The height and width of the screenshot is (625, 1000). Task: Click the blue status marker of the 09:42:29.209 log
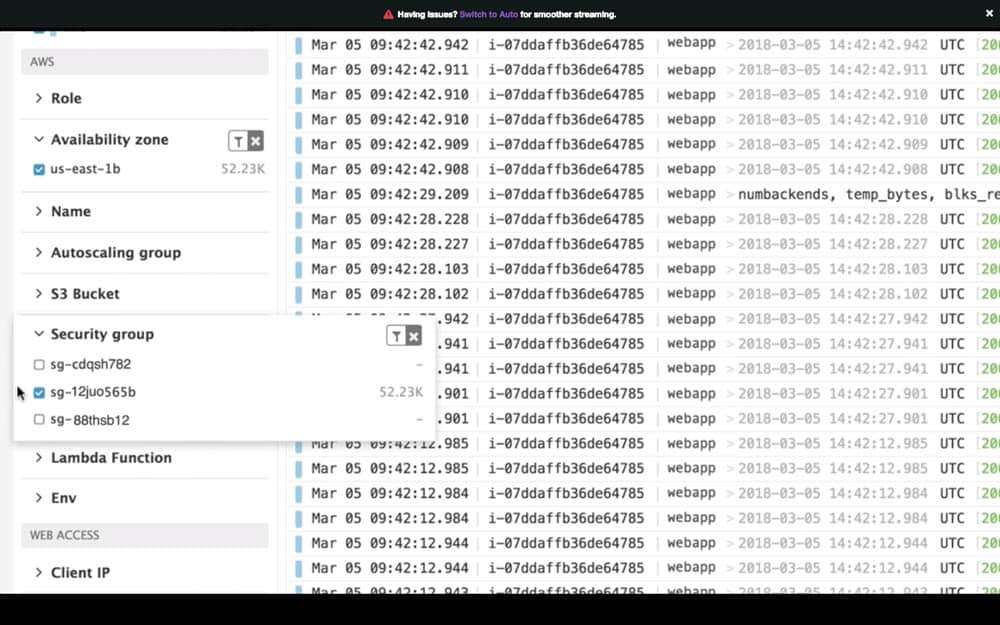298,194
